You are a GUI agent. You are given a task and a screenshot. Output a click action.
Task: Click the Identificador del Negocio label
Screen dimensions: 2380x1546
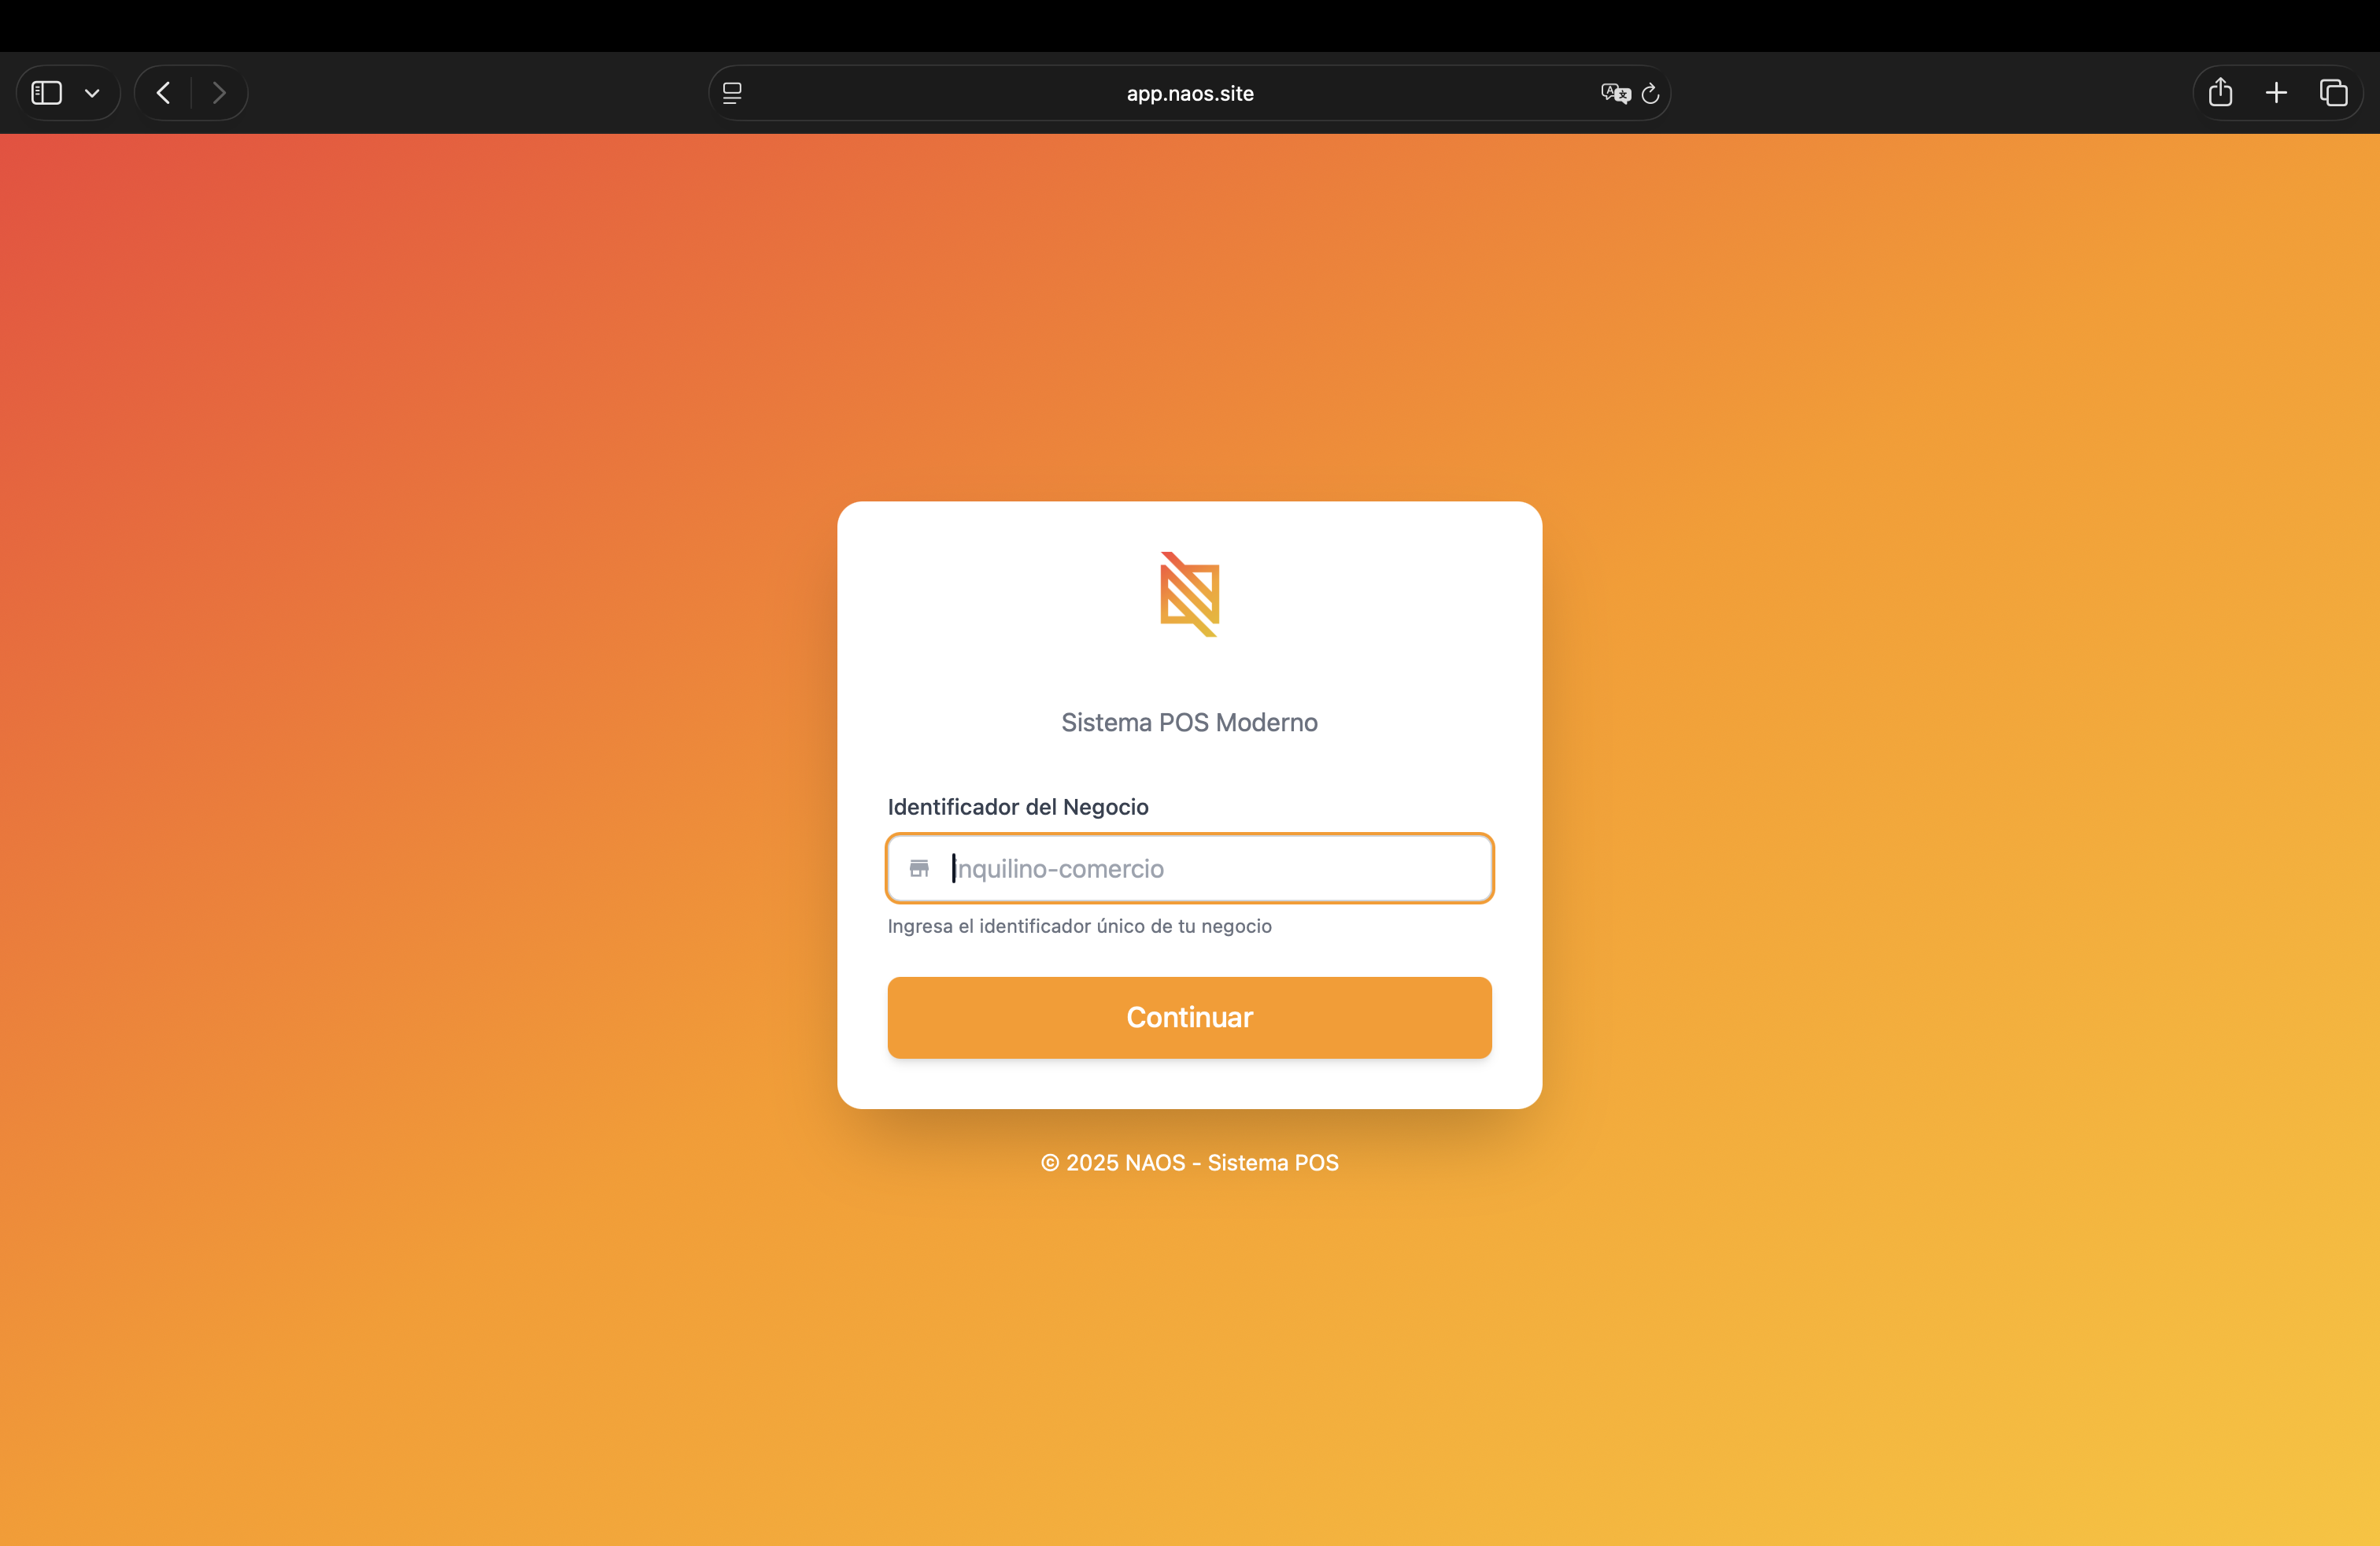[x=1018, y=807]
